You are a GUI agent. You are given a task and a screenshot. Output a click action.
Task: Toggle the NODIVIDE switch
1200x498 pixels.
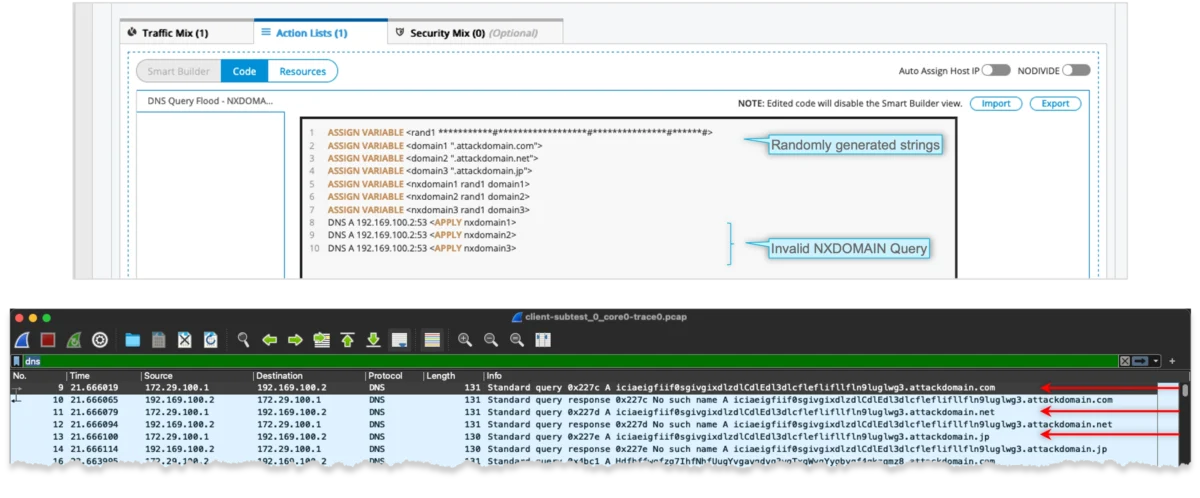(x=1075, y=70)
